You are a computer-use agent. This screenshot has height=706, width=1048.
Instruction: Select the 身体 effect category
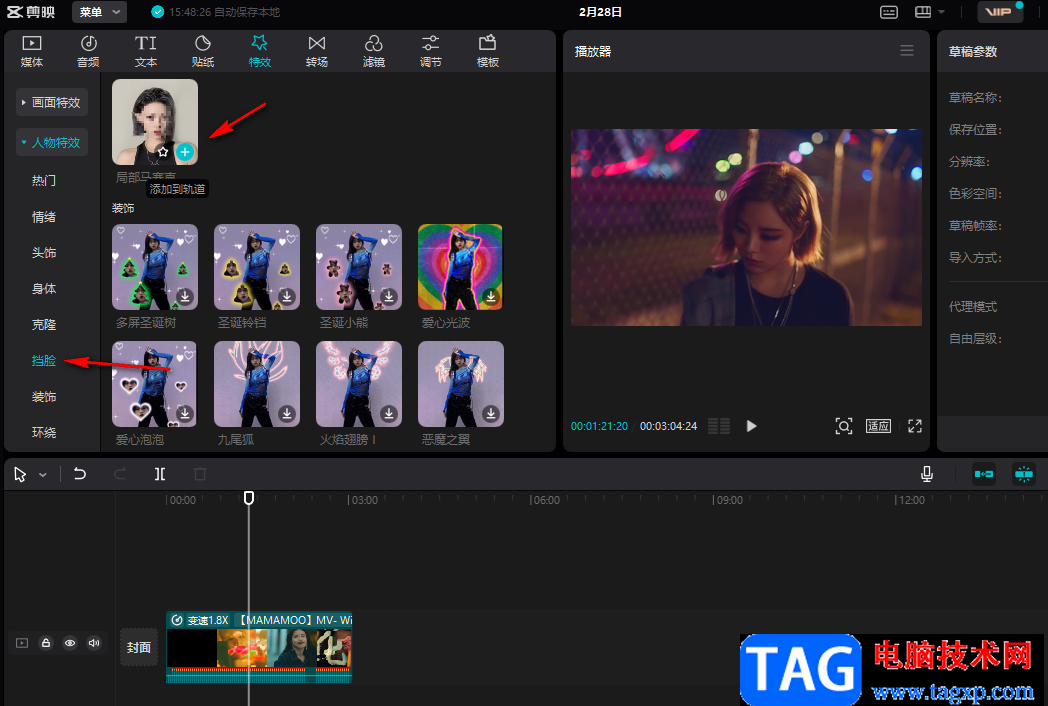tap(44, 289)
